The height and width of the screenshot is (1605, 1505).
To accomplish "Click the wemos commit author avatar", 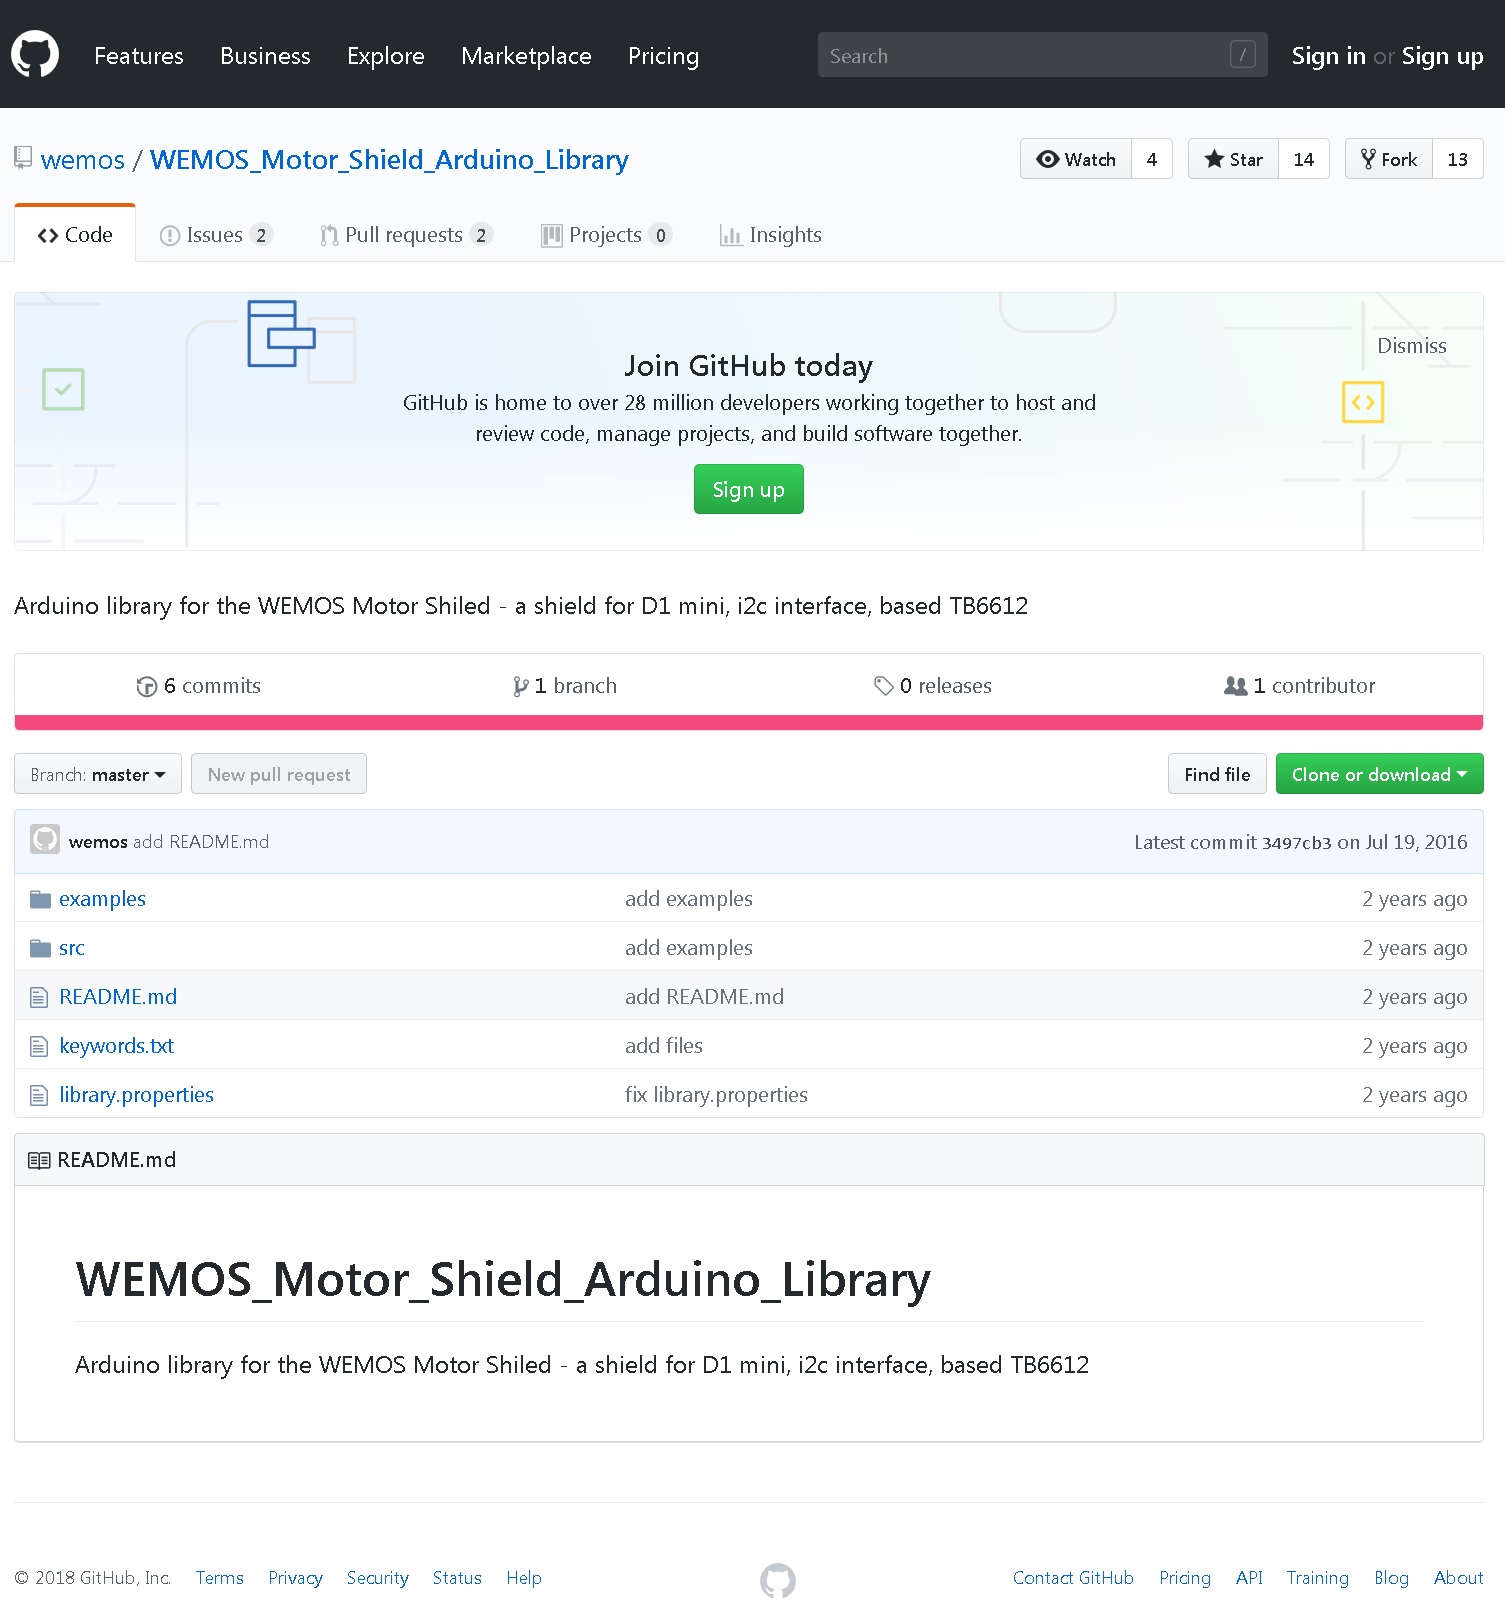I will click(x=45, y=839).
